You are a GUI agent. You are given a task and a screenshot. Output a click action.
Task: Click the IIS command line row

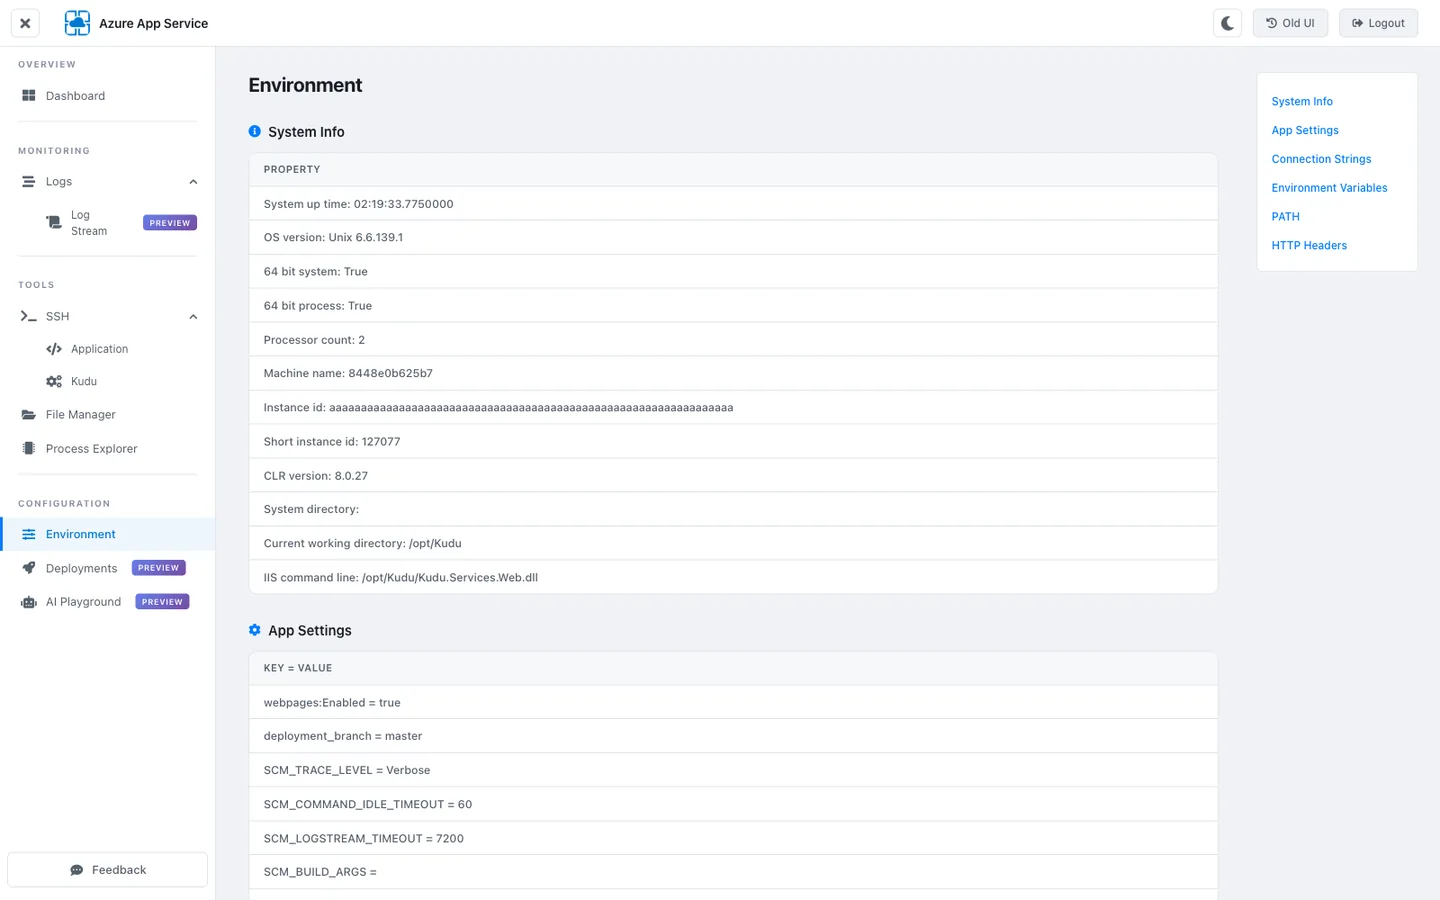coord(733,578)
